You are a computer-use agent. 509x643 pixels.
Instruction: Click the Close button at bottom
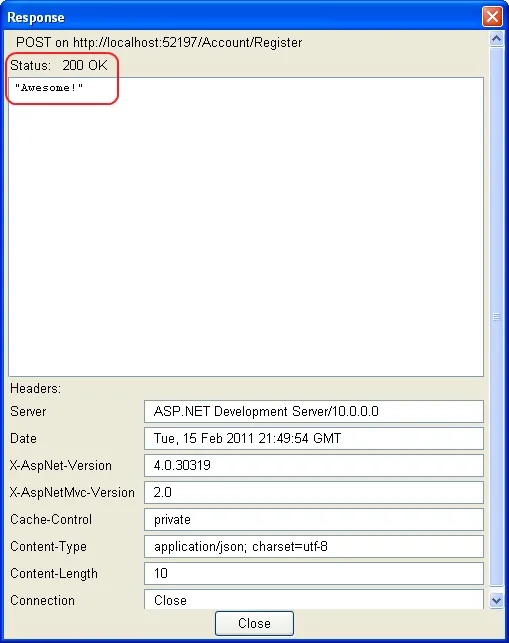coord(254,623)
